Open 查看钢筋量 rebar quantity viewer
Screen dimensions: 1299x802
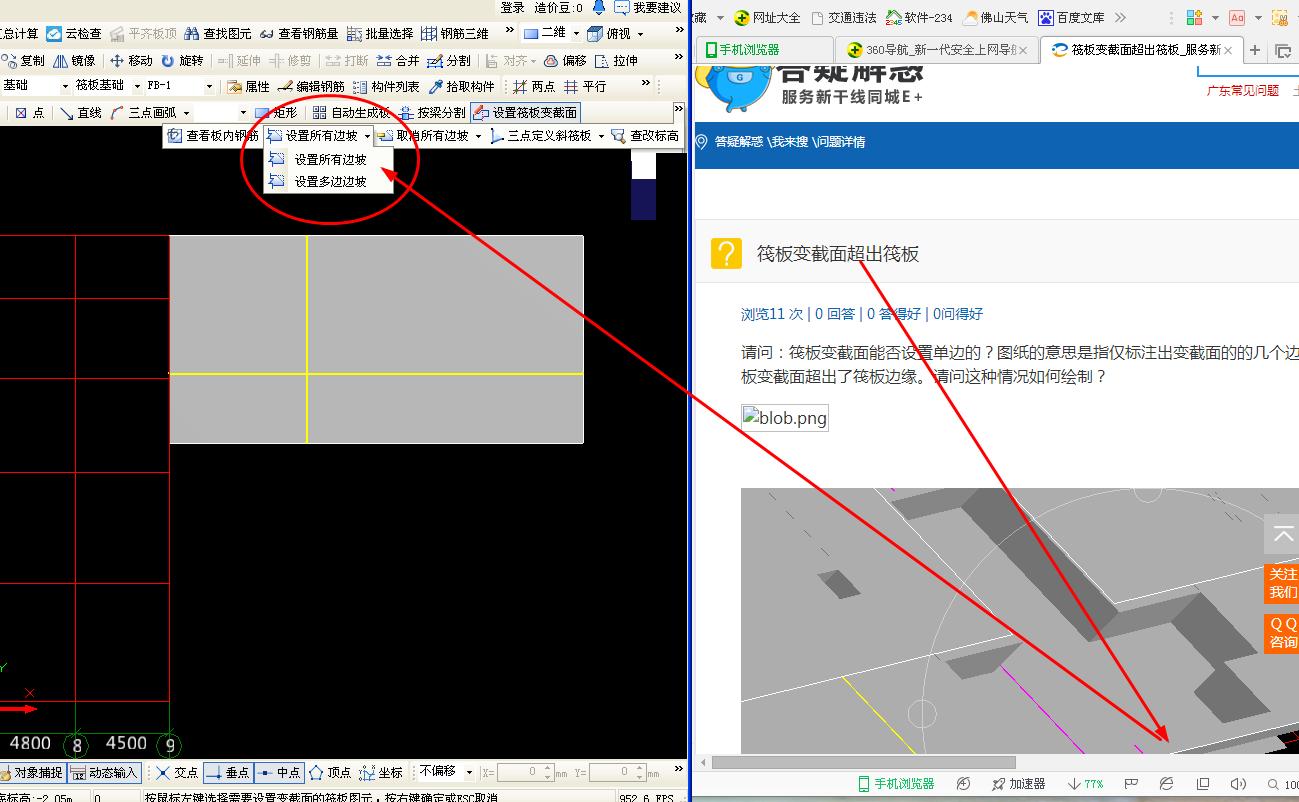point(299,34)
